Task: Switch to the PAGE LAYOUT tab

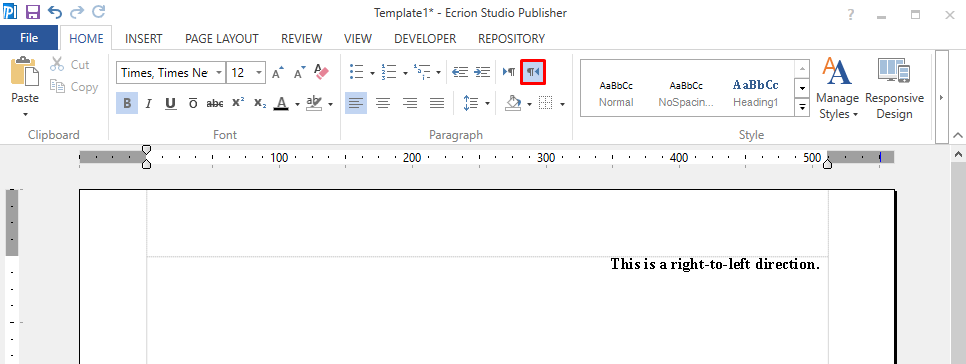Action: click(x=222, y=38)
